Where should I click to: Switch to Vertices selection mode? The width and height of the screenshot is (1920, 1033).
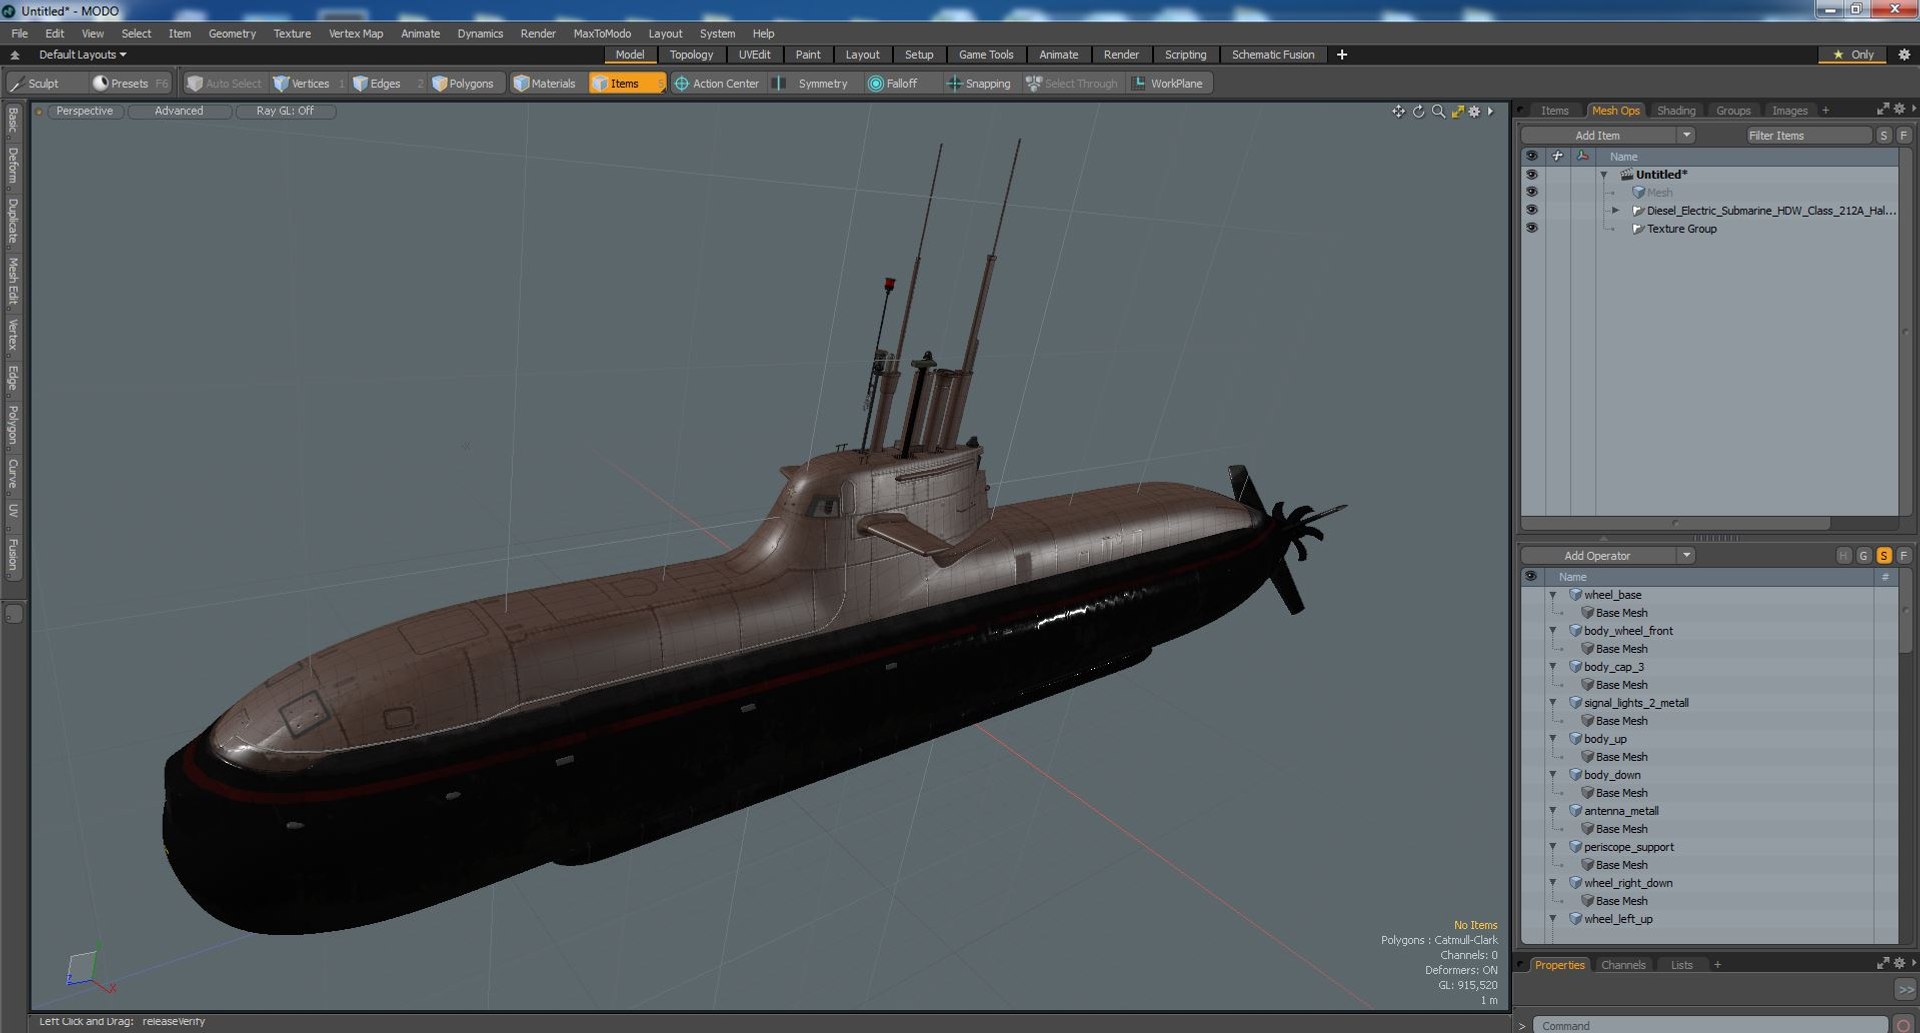point(302,83)
